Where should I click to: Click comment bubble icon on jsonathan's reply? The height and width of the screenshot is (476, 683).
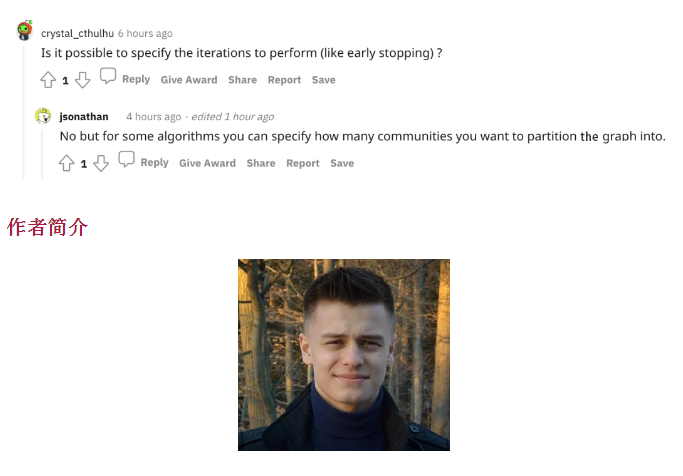click(x=126, y=159)
